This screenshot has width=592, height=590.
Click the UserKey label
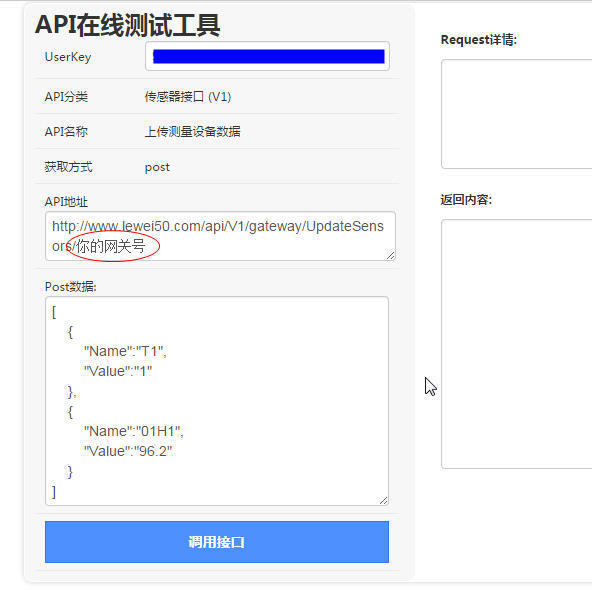pos(68,57)
